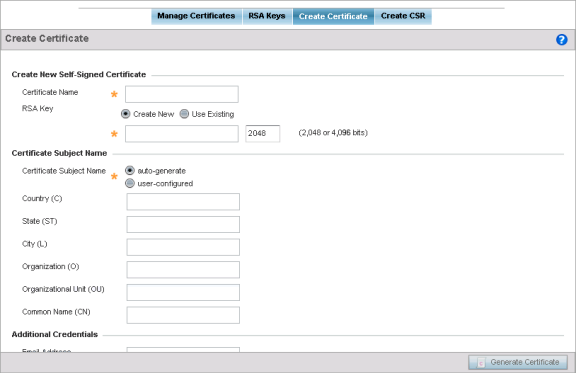Click the Generate Certificate button
This screenshot has height=373, width=576.
point(518,362)
